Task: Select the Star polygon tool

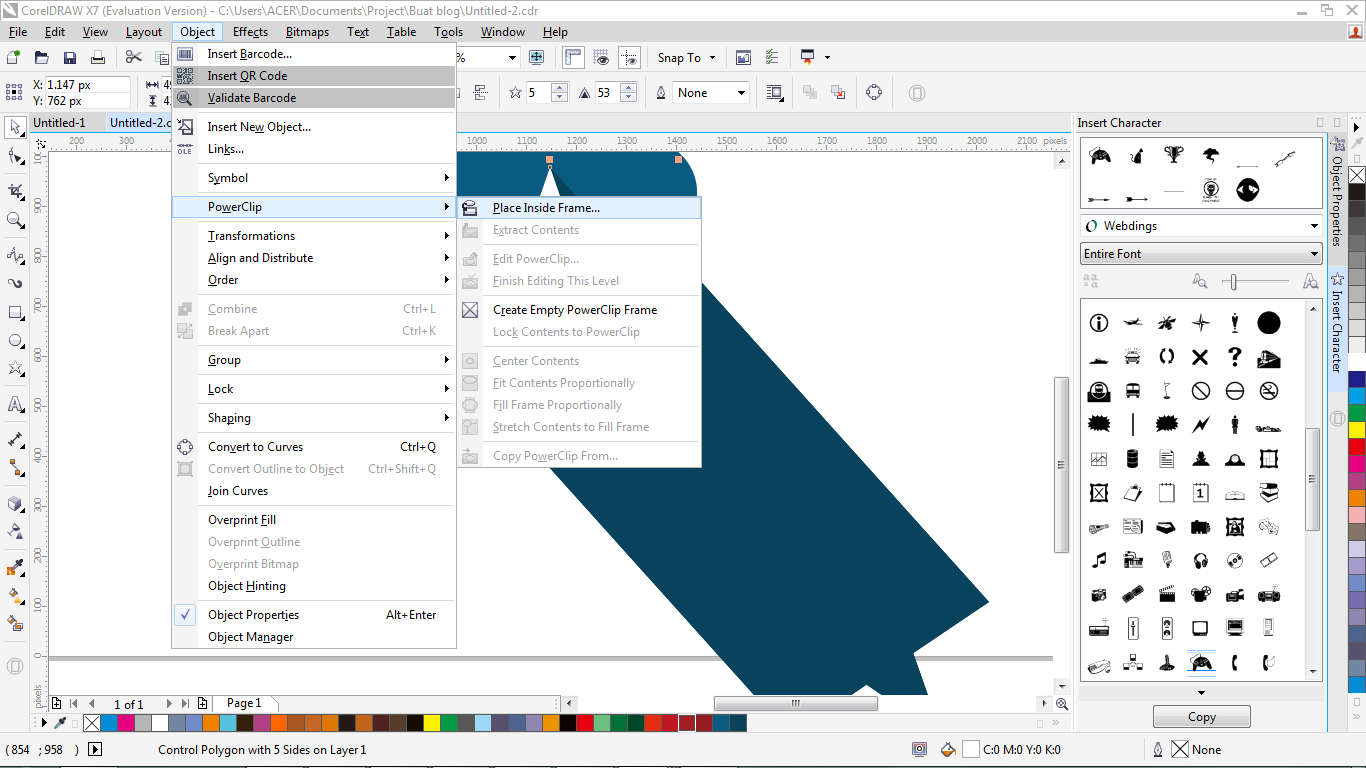Action: 15,370
